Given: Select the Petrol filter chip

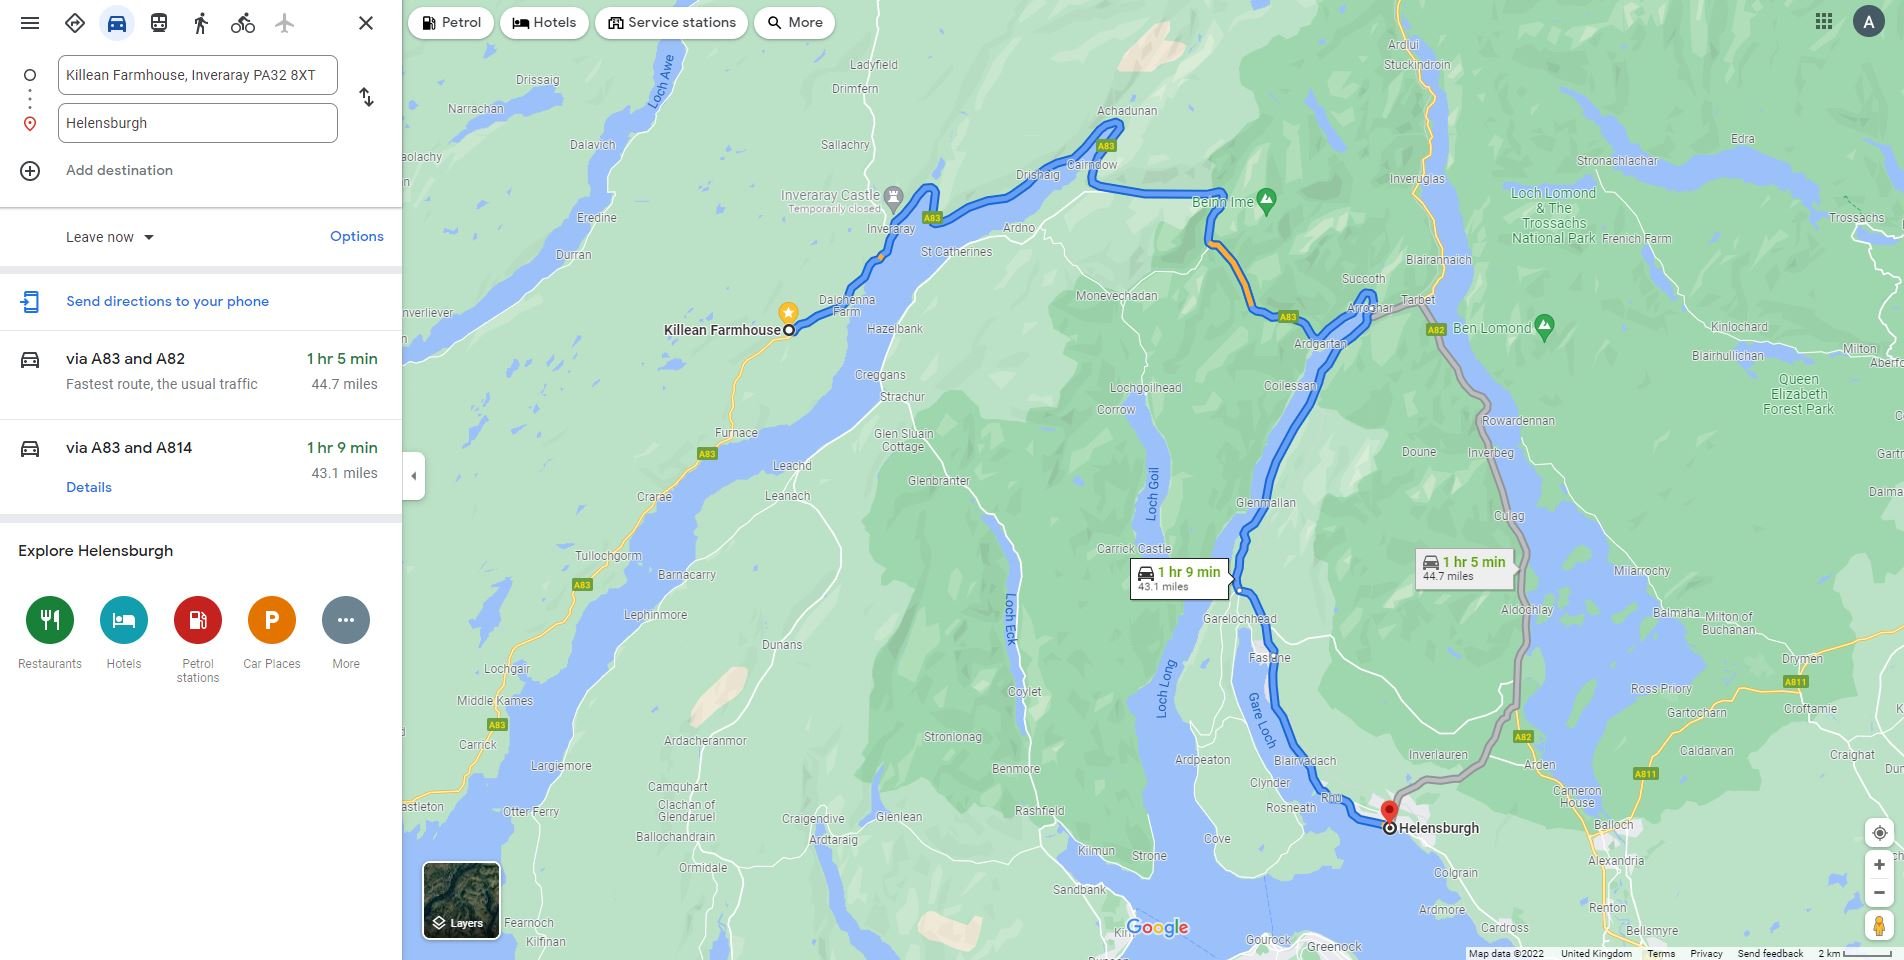Looking at the screenshot, I should (451, 22).
